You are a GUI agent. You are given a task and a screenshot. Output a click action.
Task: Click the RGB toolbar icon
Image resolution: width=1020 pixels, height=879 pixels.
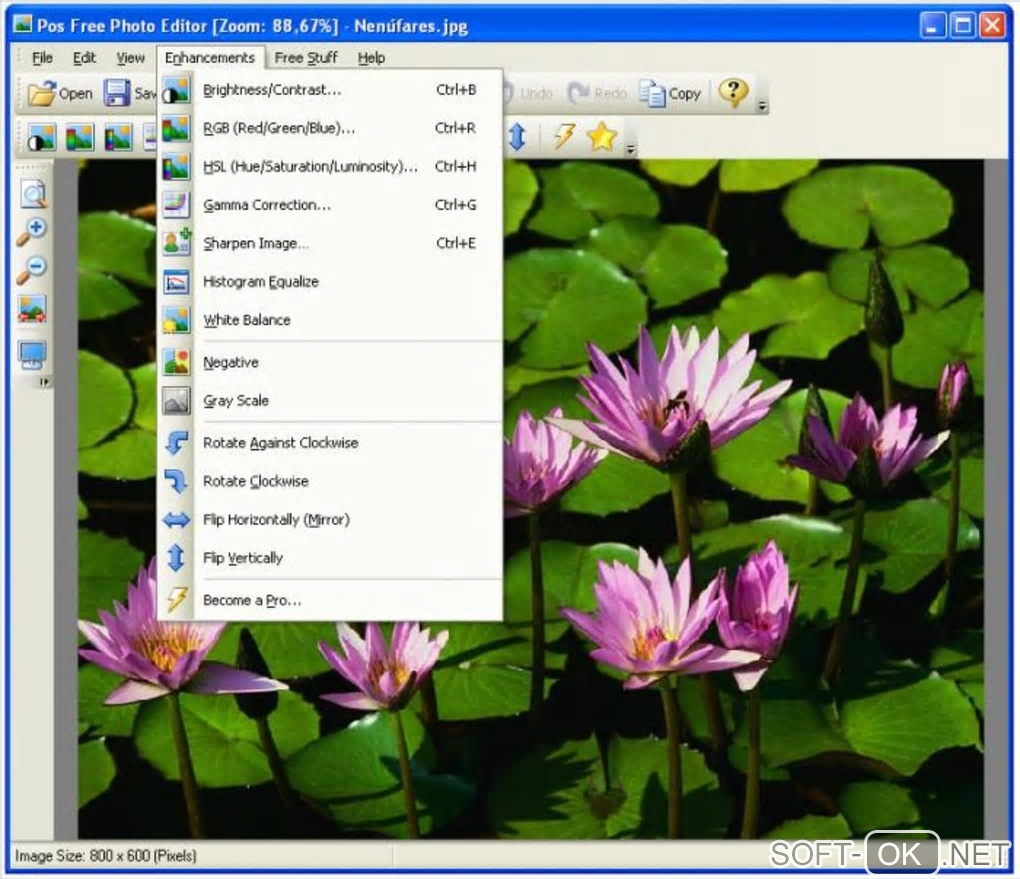[79, 137]
